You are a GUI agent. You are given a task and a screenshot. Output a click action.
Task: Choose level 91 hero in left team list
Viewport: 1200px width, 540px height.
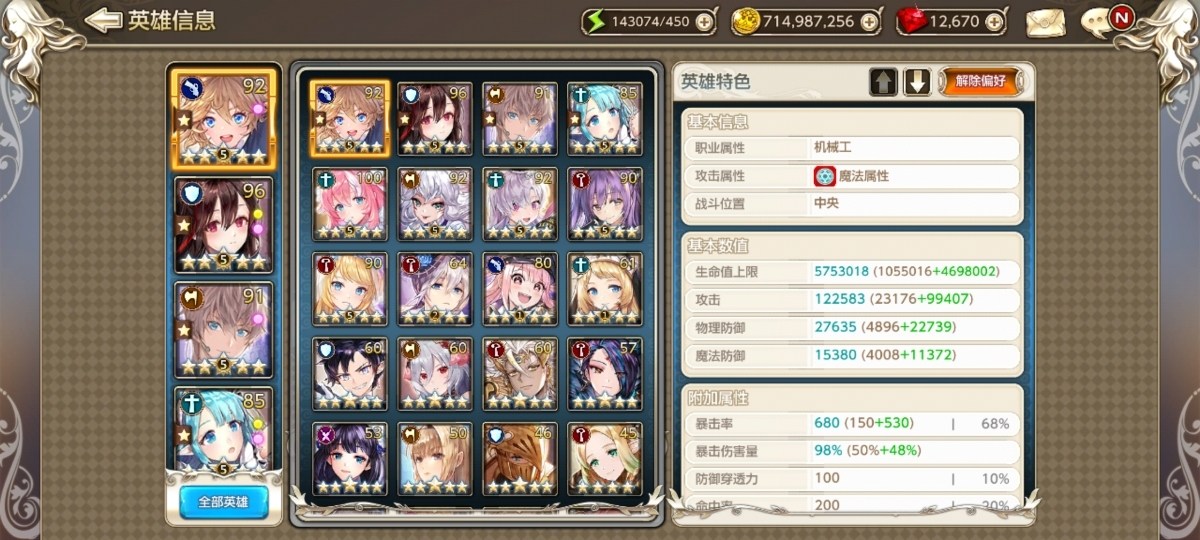(x=222, y=330)
